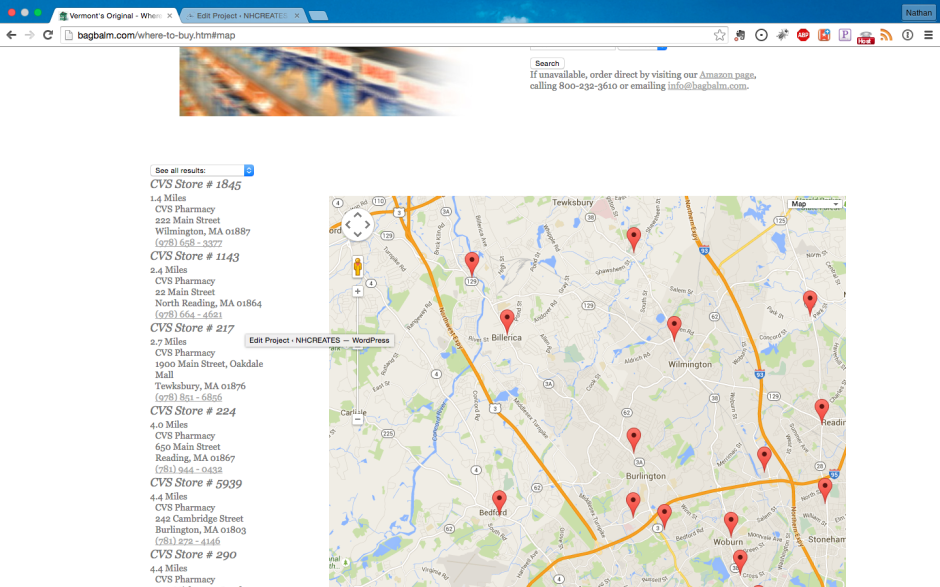940x587 pixels.
Task: Click the map marker at Billerica
Action: [x=507, y=321]
